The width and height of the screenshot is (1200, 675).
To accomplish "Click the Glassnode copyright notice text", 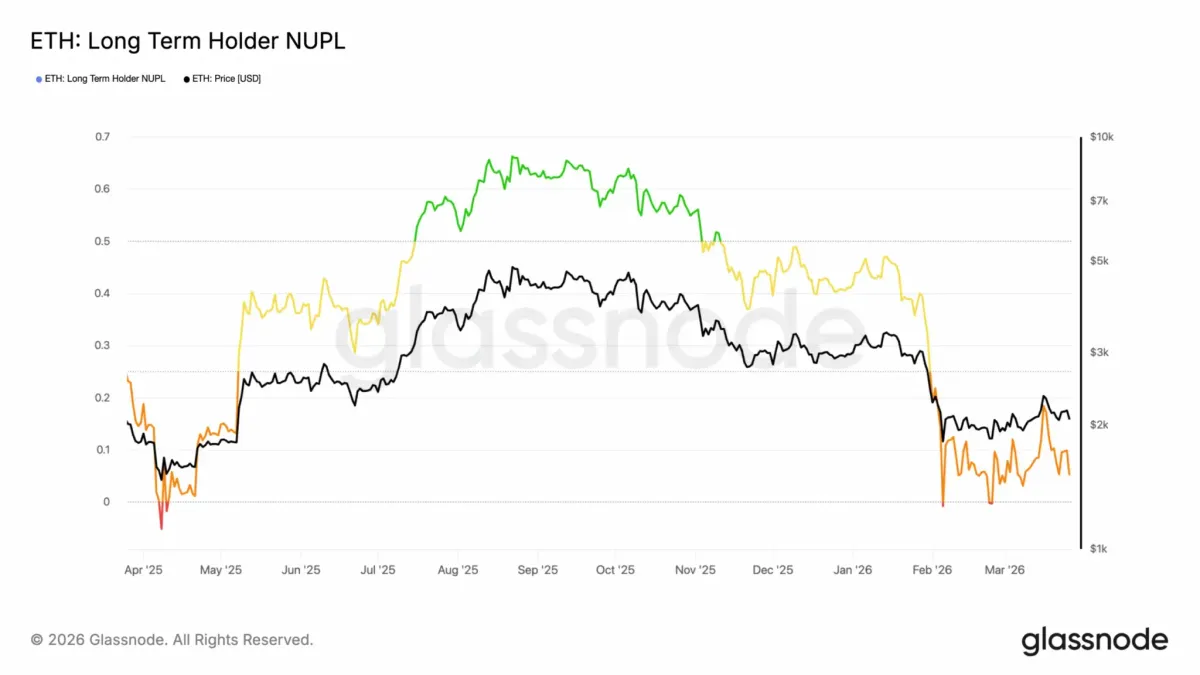I will point(172,639).
